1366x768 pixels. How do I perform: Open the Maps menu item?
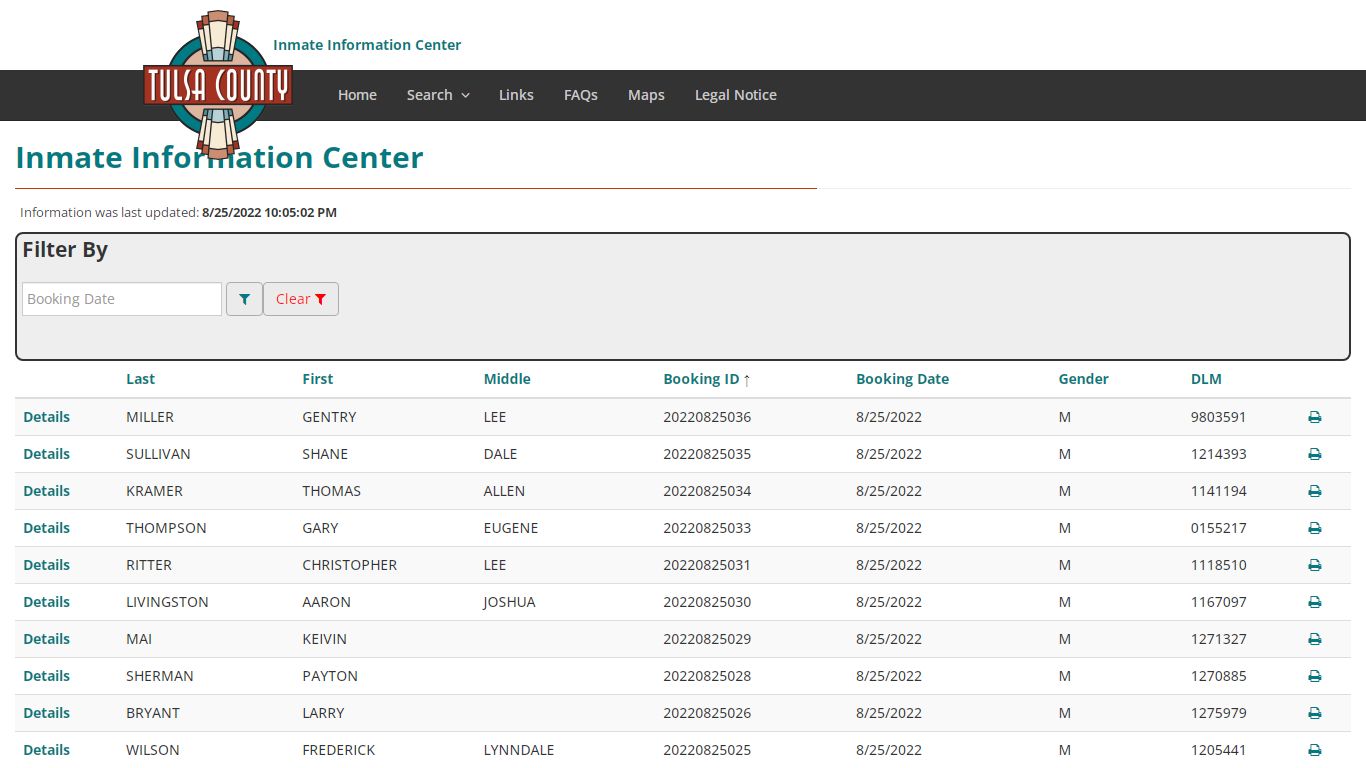(646, 95)
